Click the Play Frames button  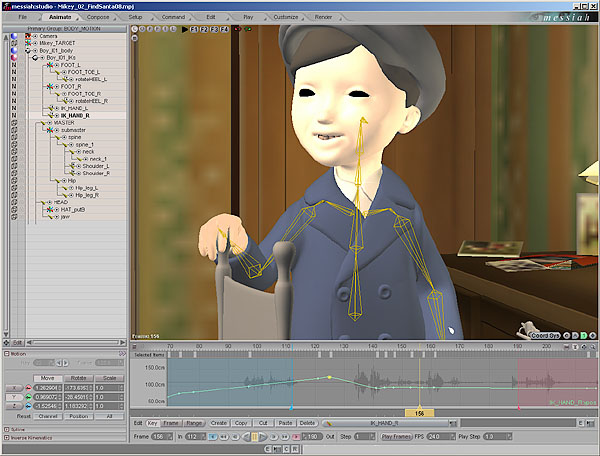pyautogui.click(x=396, y=436)
